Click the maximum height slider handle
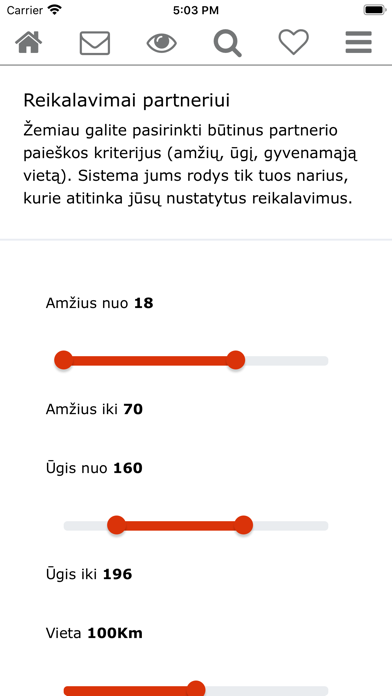Image resolution: width=392 pixels, height=696 pixels. click(243, 525)
